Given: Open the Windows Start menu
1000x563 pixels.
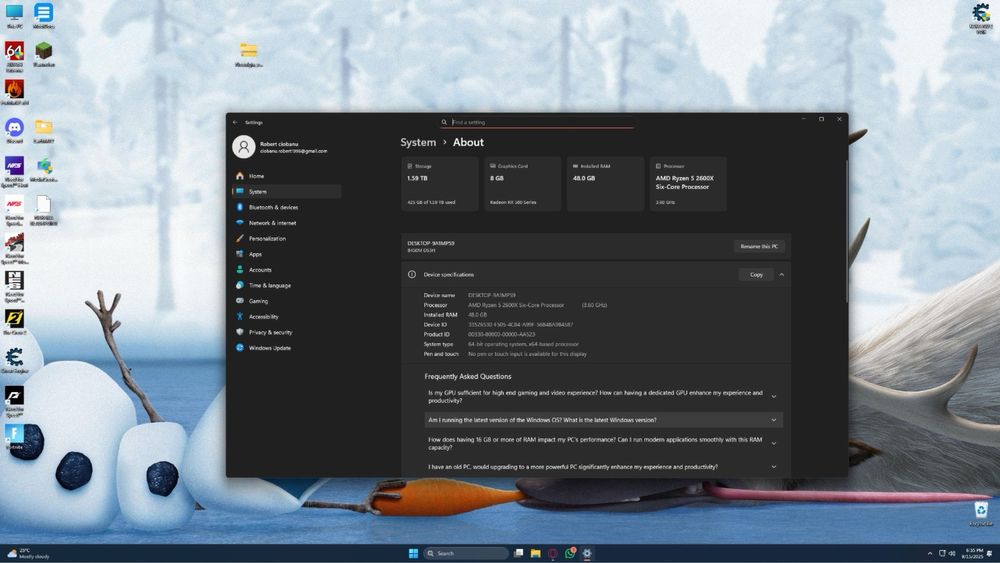Looking at the screenshot, I should click(x=413, y=553).
